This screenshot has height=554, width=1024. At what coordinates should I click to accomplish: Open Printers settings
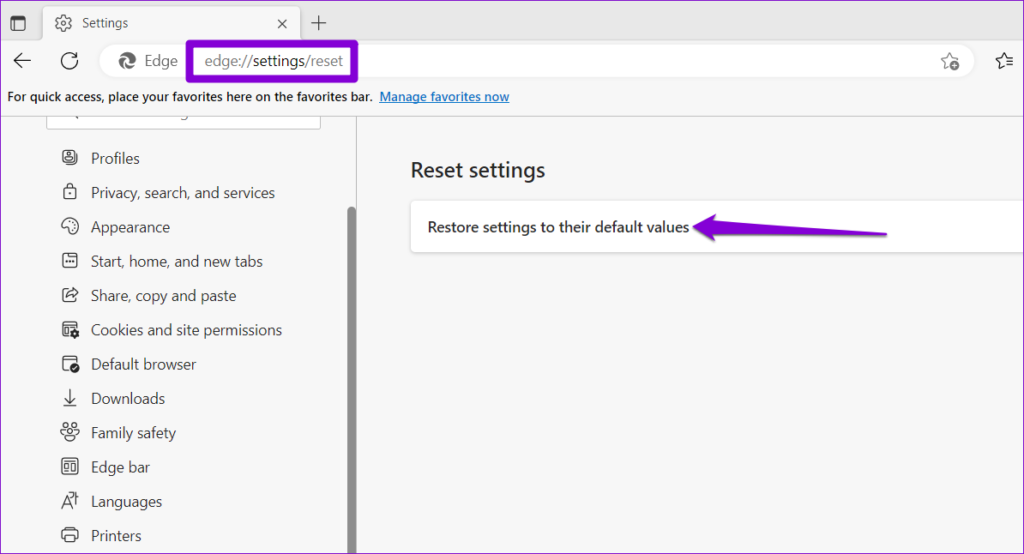[116, 536]
